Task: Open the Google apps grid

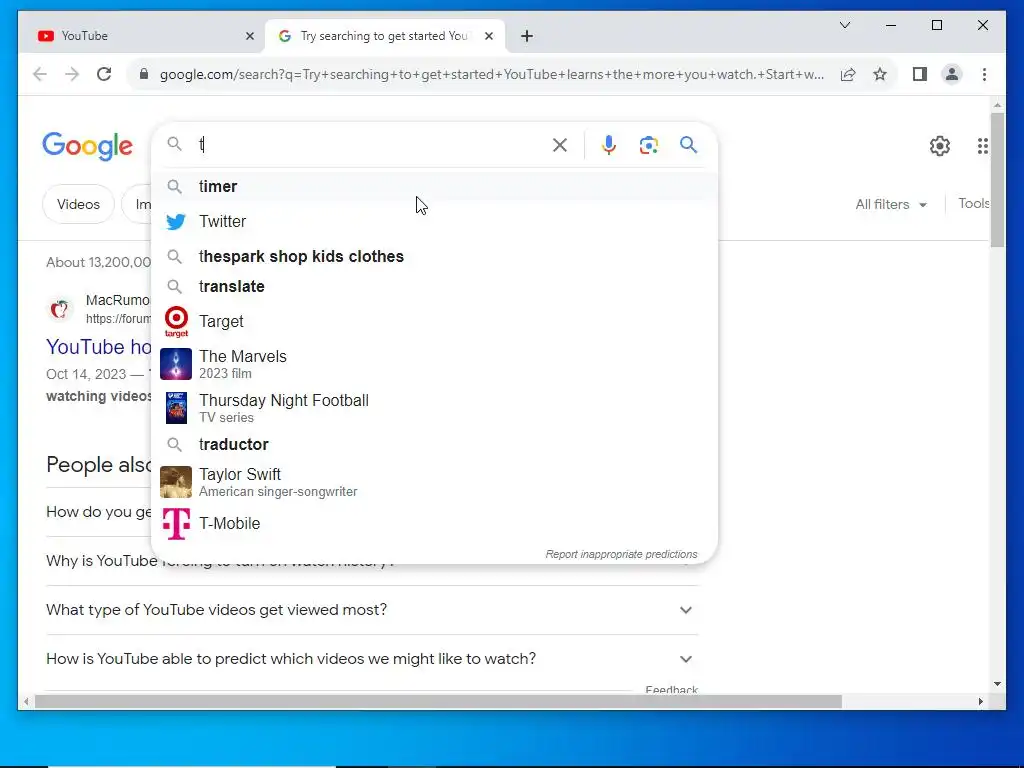Action: pyautogui.click(x=982, y=146)
